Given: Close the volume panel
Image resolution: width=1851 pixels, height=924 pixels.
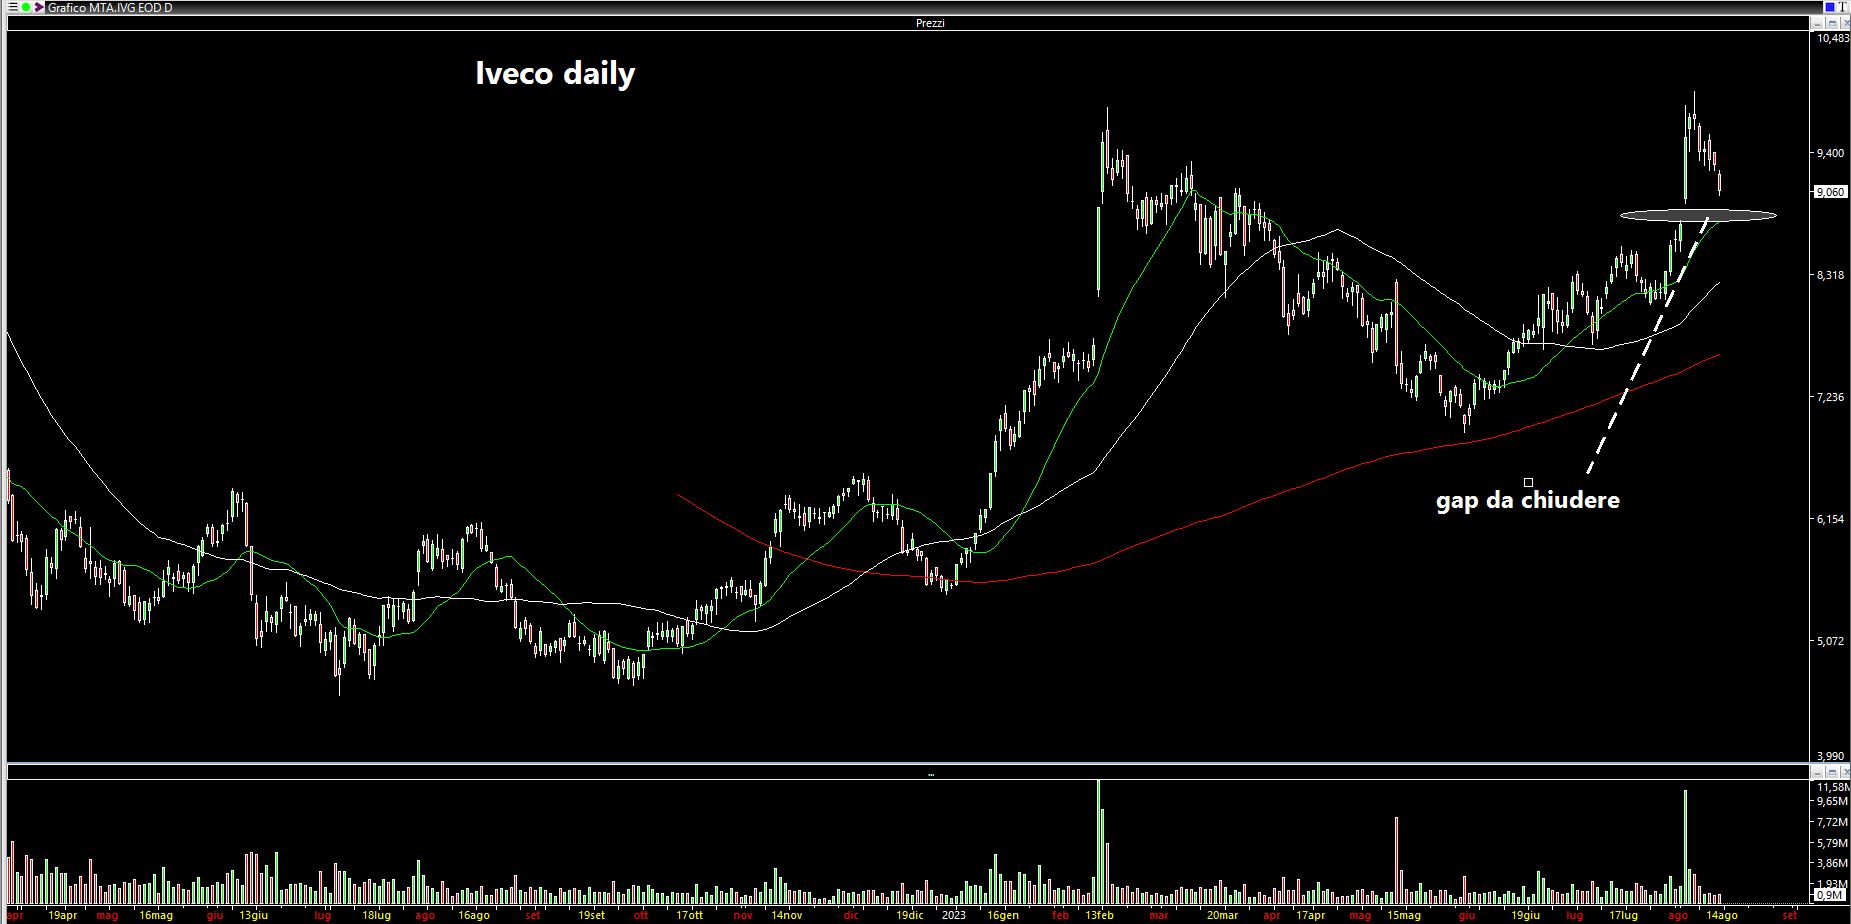Looking at the screenshot, I should 1845,772.
